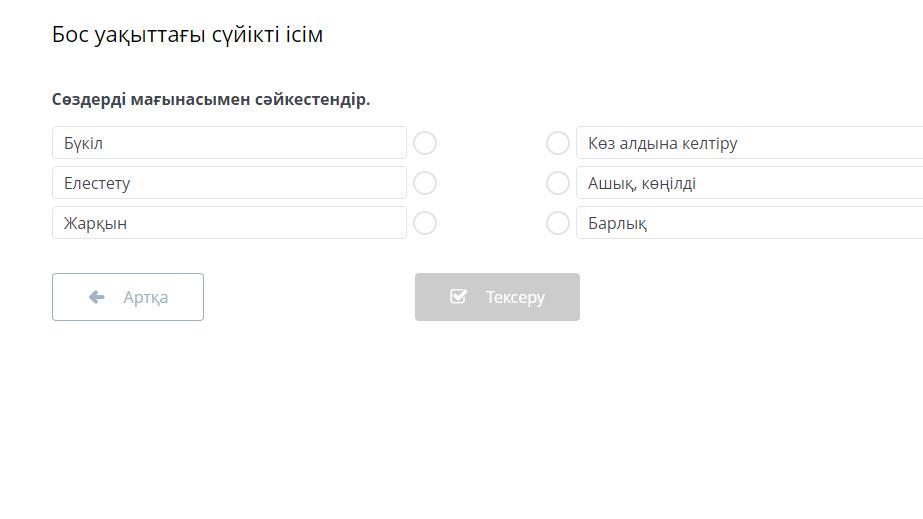Click the Бос уақыттағы сүйікті ісім heading
Viewport: 923px width, 519px height.
(x=187, y=35)
